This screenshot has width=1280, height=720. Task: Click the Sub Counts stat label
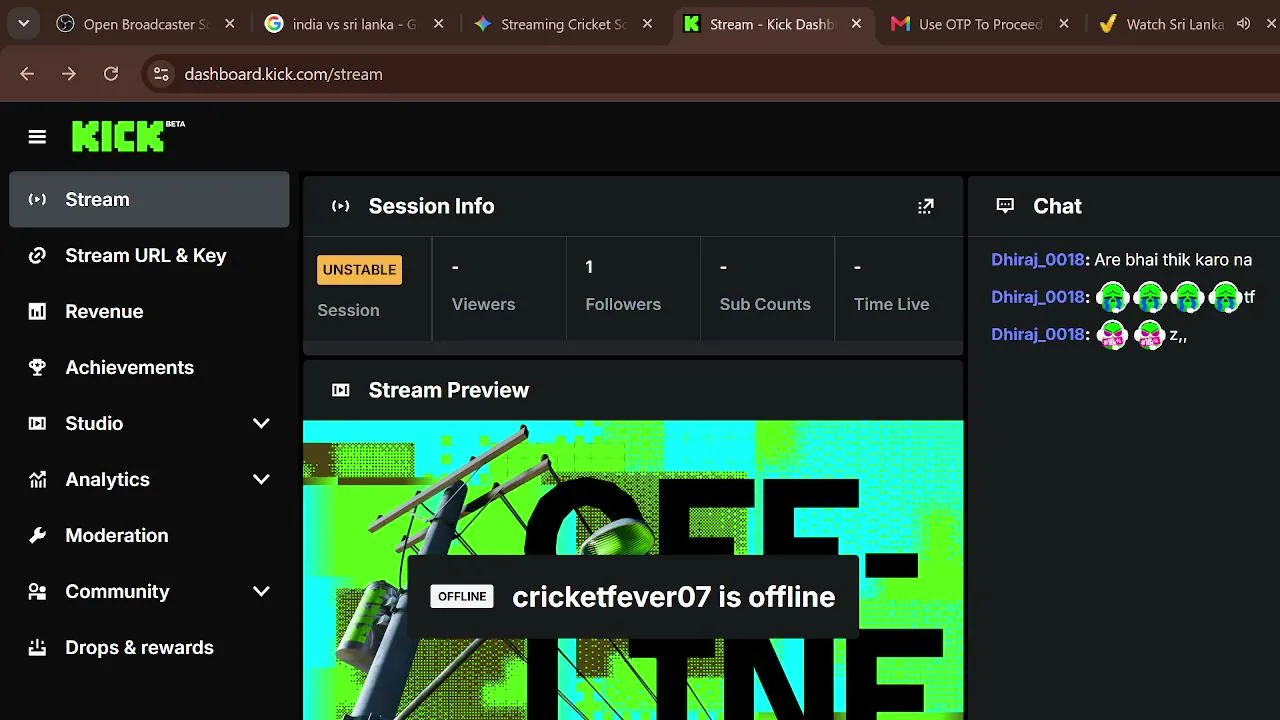pyautogui.click(x=765, y=304)
